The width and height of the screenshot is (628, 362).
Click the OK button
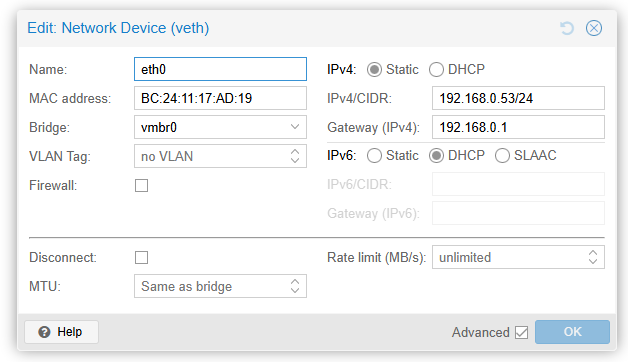(x=572, y=332)
